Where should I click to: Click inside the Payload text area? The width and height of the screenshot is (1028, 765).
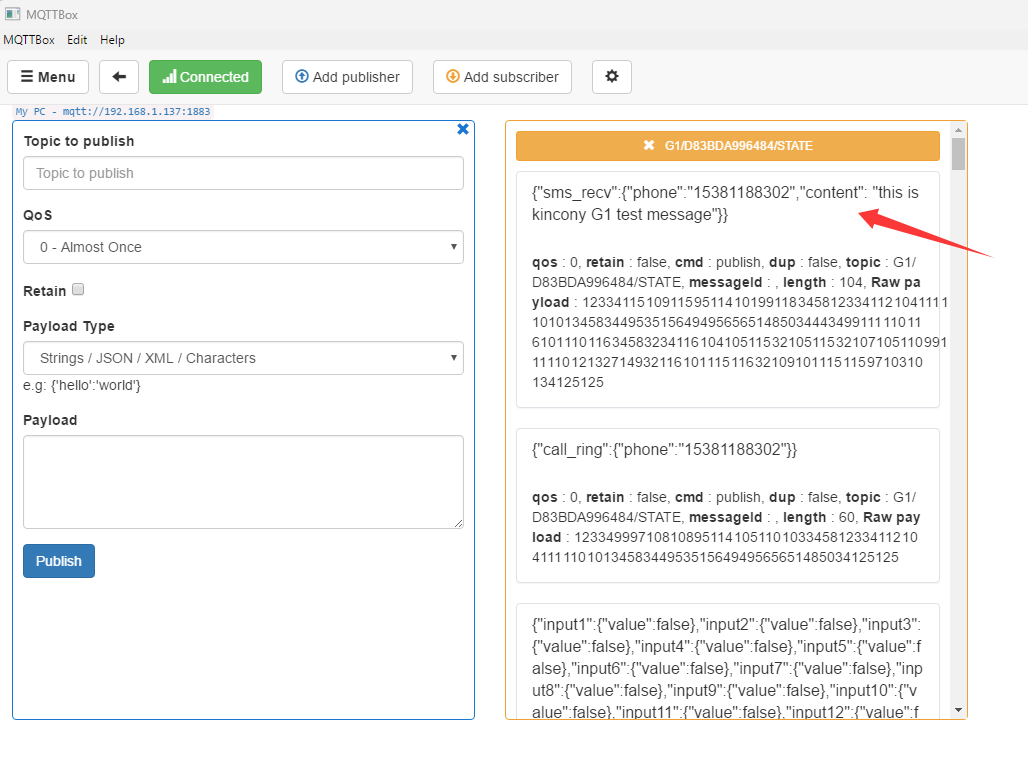(243, 481)
